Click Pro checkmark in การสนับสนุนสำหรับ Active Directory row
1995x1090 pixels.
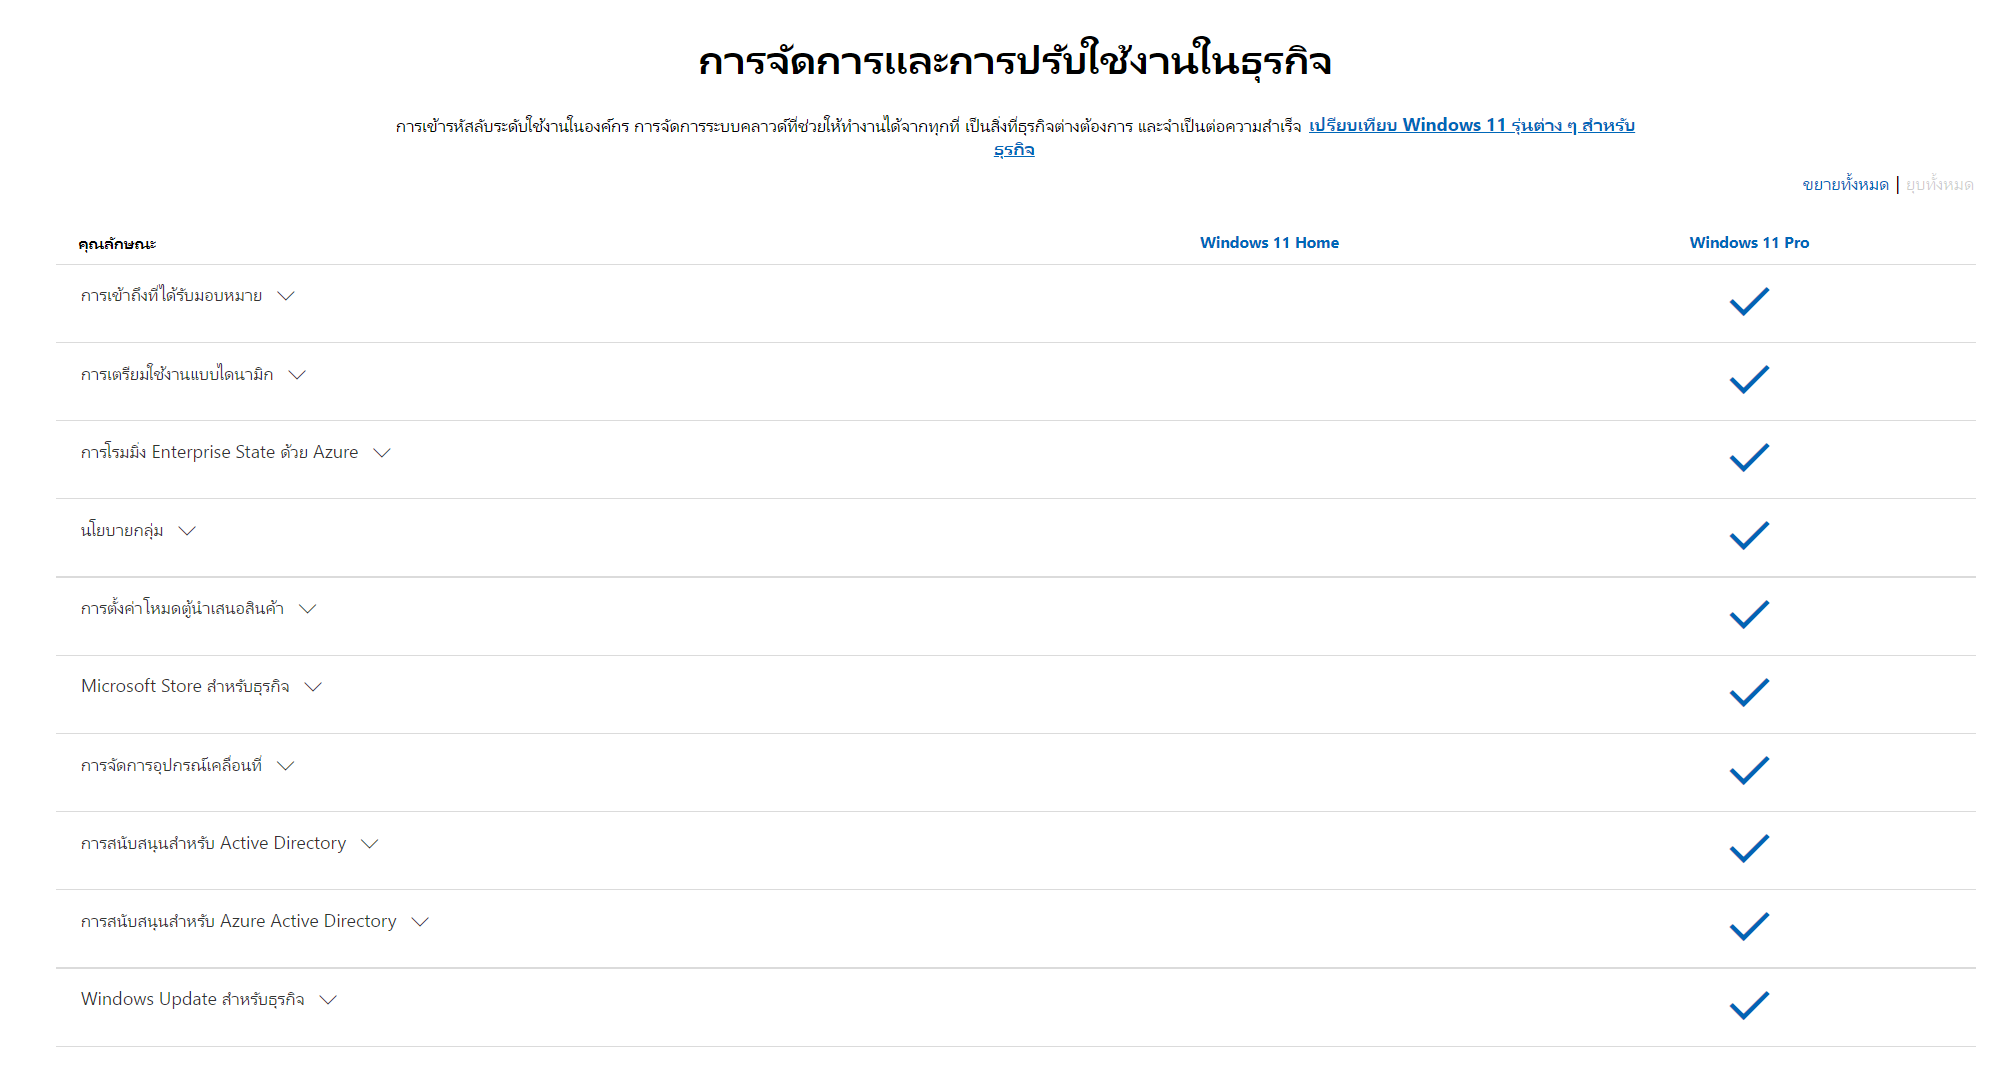coord(1749,848)
